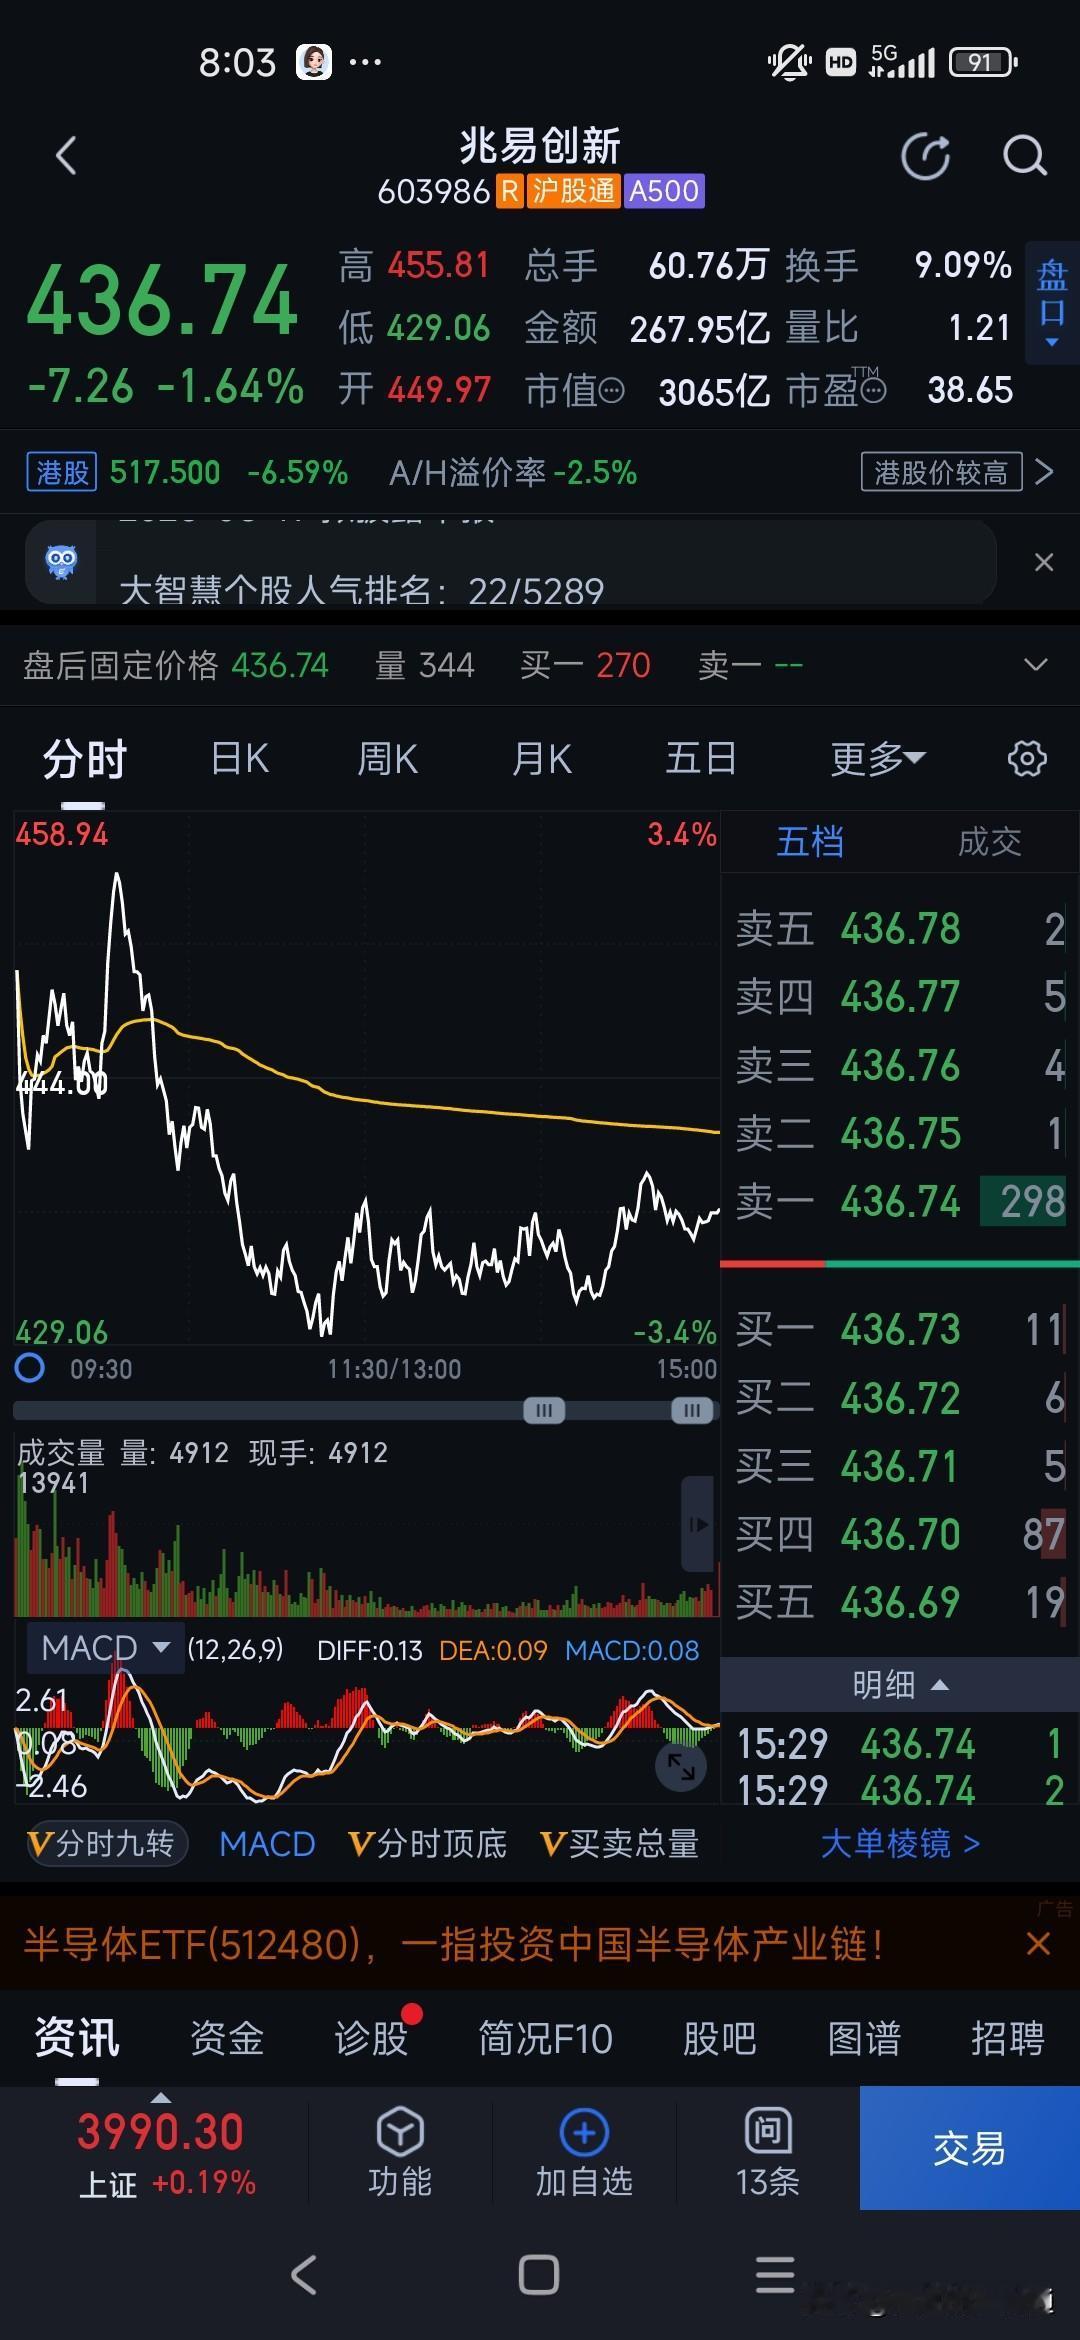Tap the 港股 tag badge

click(62, 472)
